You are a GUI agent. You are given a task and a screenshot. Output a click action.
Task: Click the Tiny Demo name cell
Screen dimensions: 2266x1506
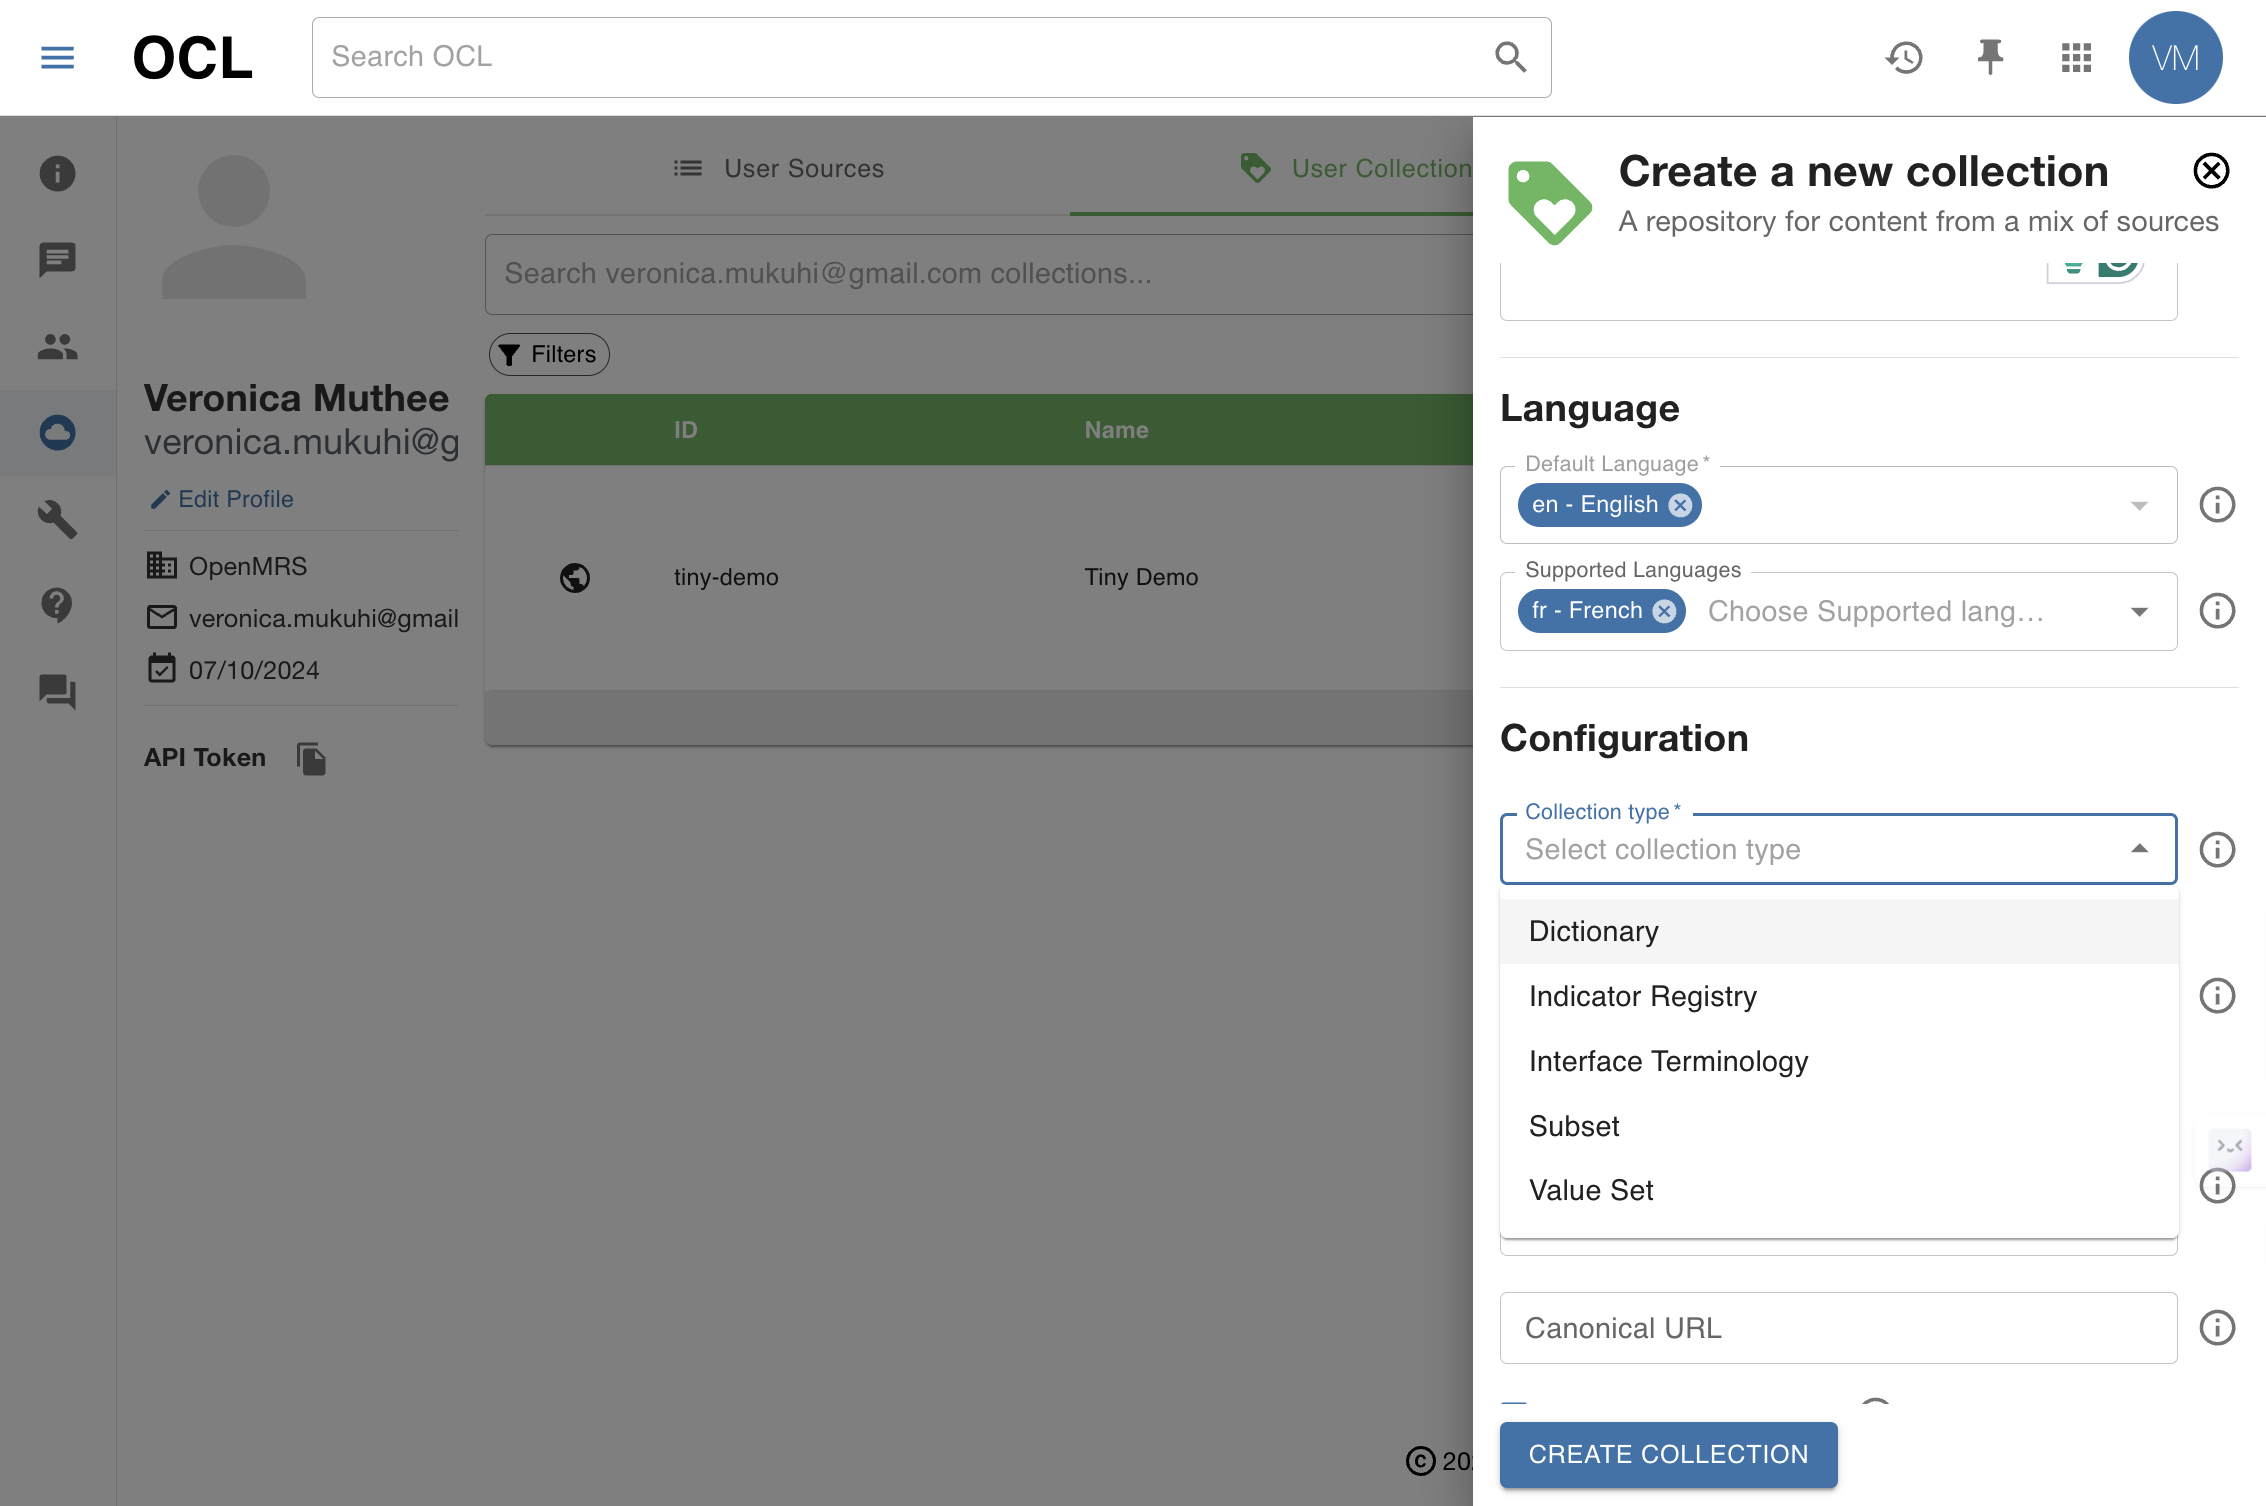click(x=1141, y=577)
